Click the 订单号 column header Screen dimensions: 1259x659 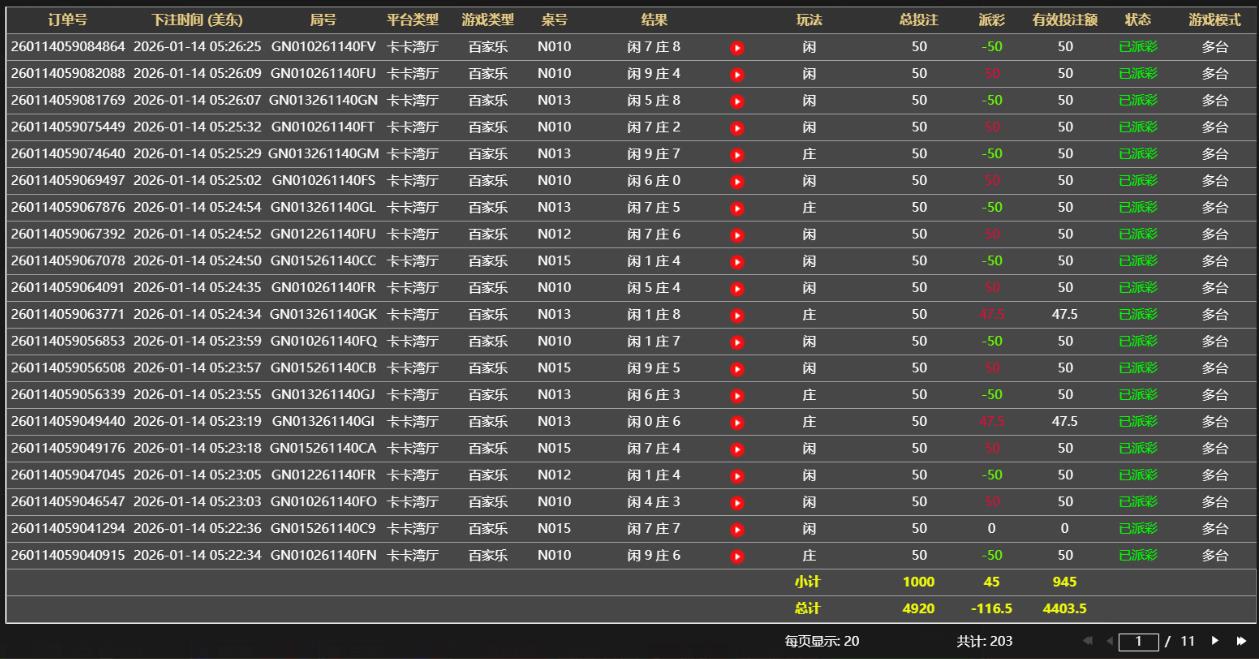(x=68, y=20)
